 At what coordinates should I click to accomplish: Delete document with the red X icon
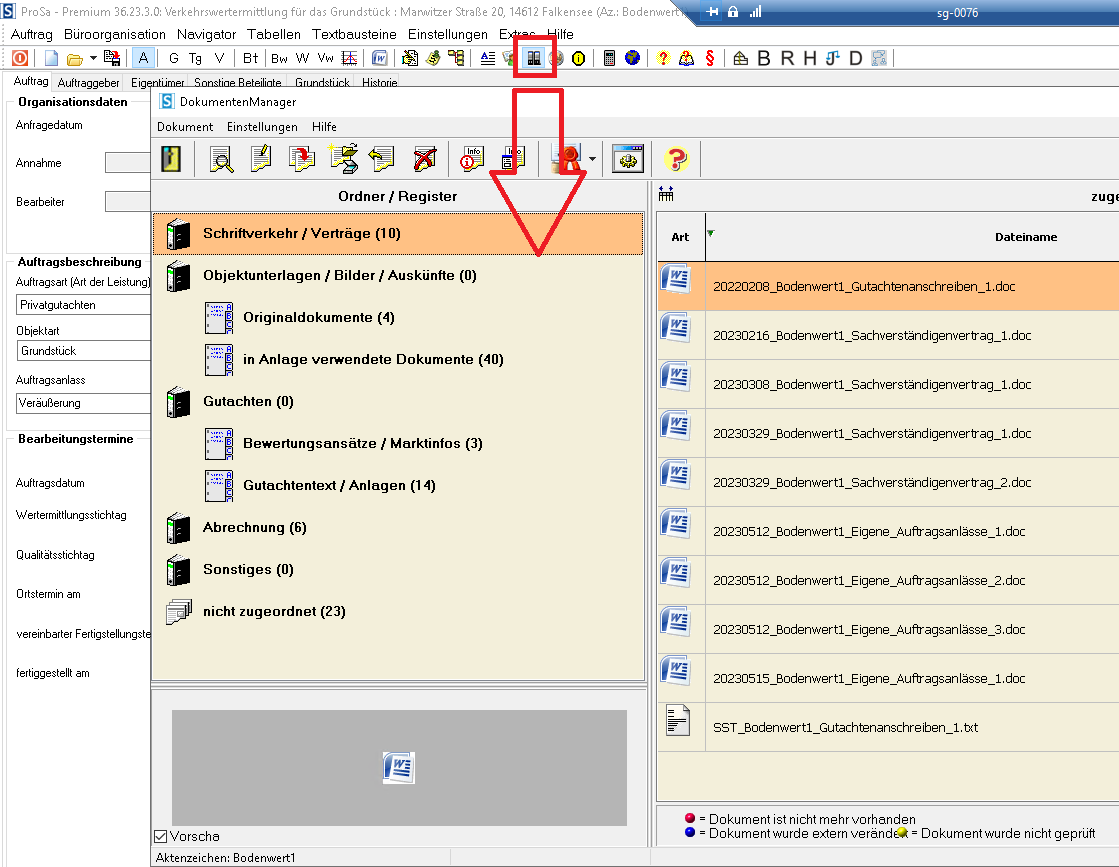click(425, 158)
